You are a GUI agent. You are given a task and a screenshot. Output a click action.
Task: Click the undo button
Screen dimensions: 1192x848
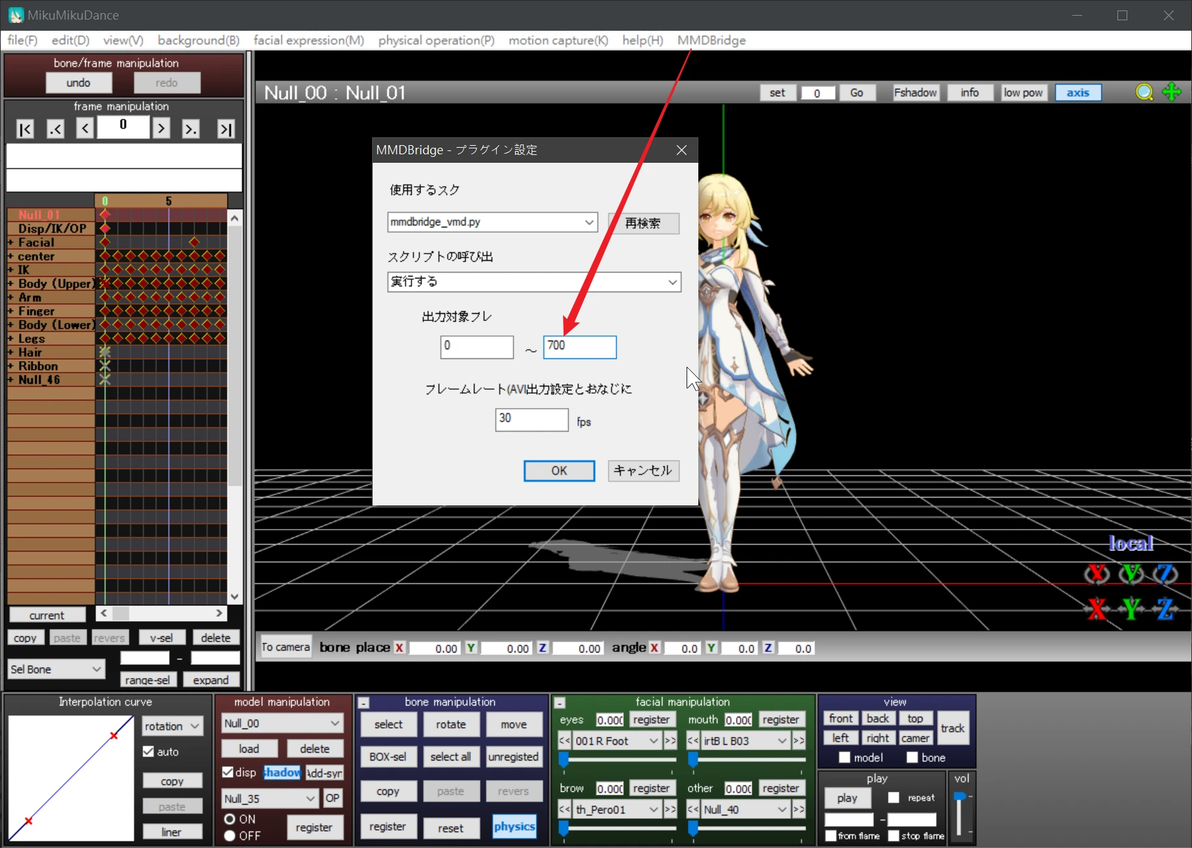[78, 82]
